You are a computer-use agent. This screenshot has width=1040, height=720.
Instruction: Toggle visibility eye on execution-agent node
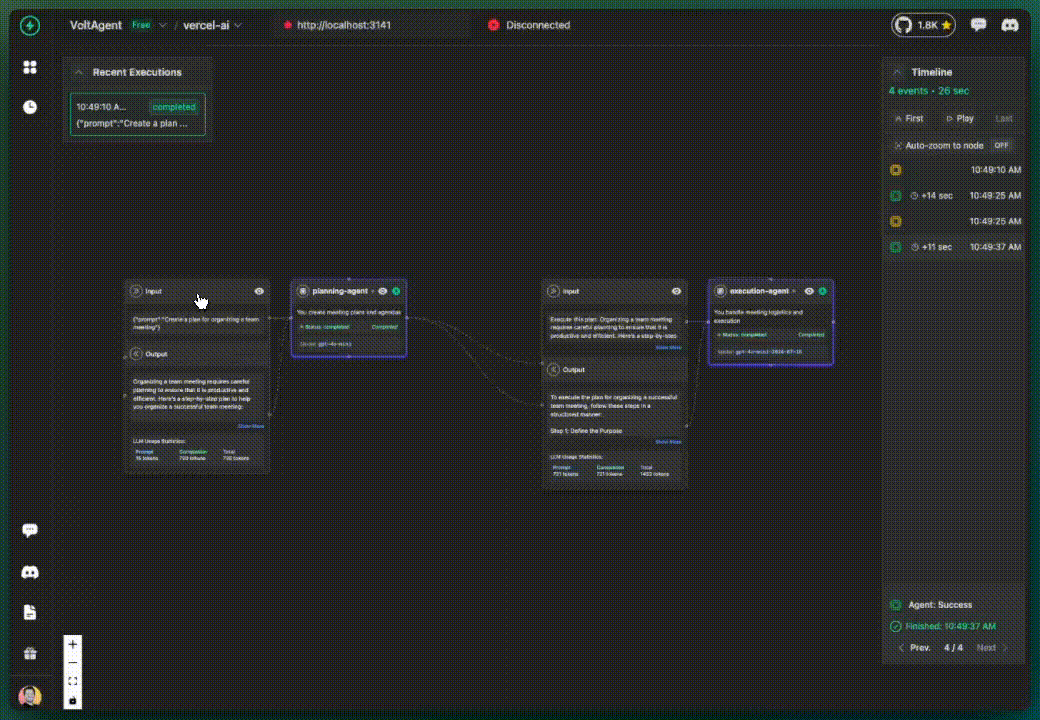tap(809, 291)
